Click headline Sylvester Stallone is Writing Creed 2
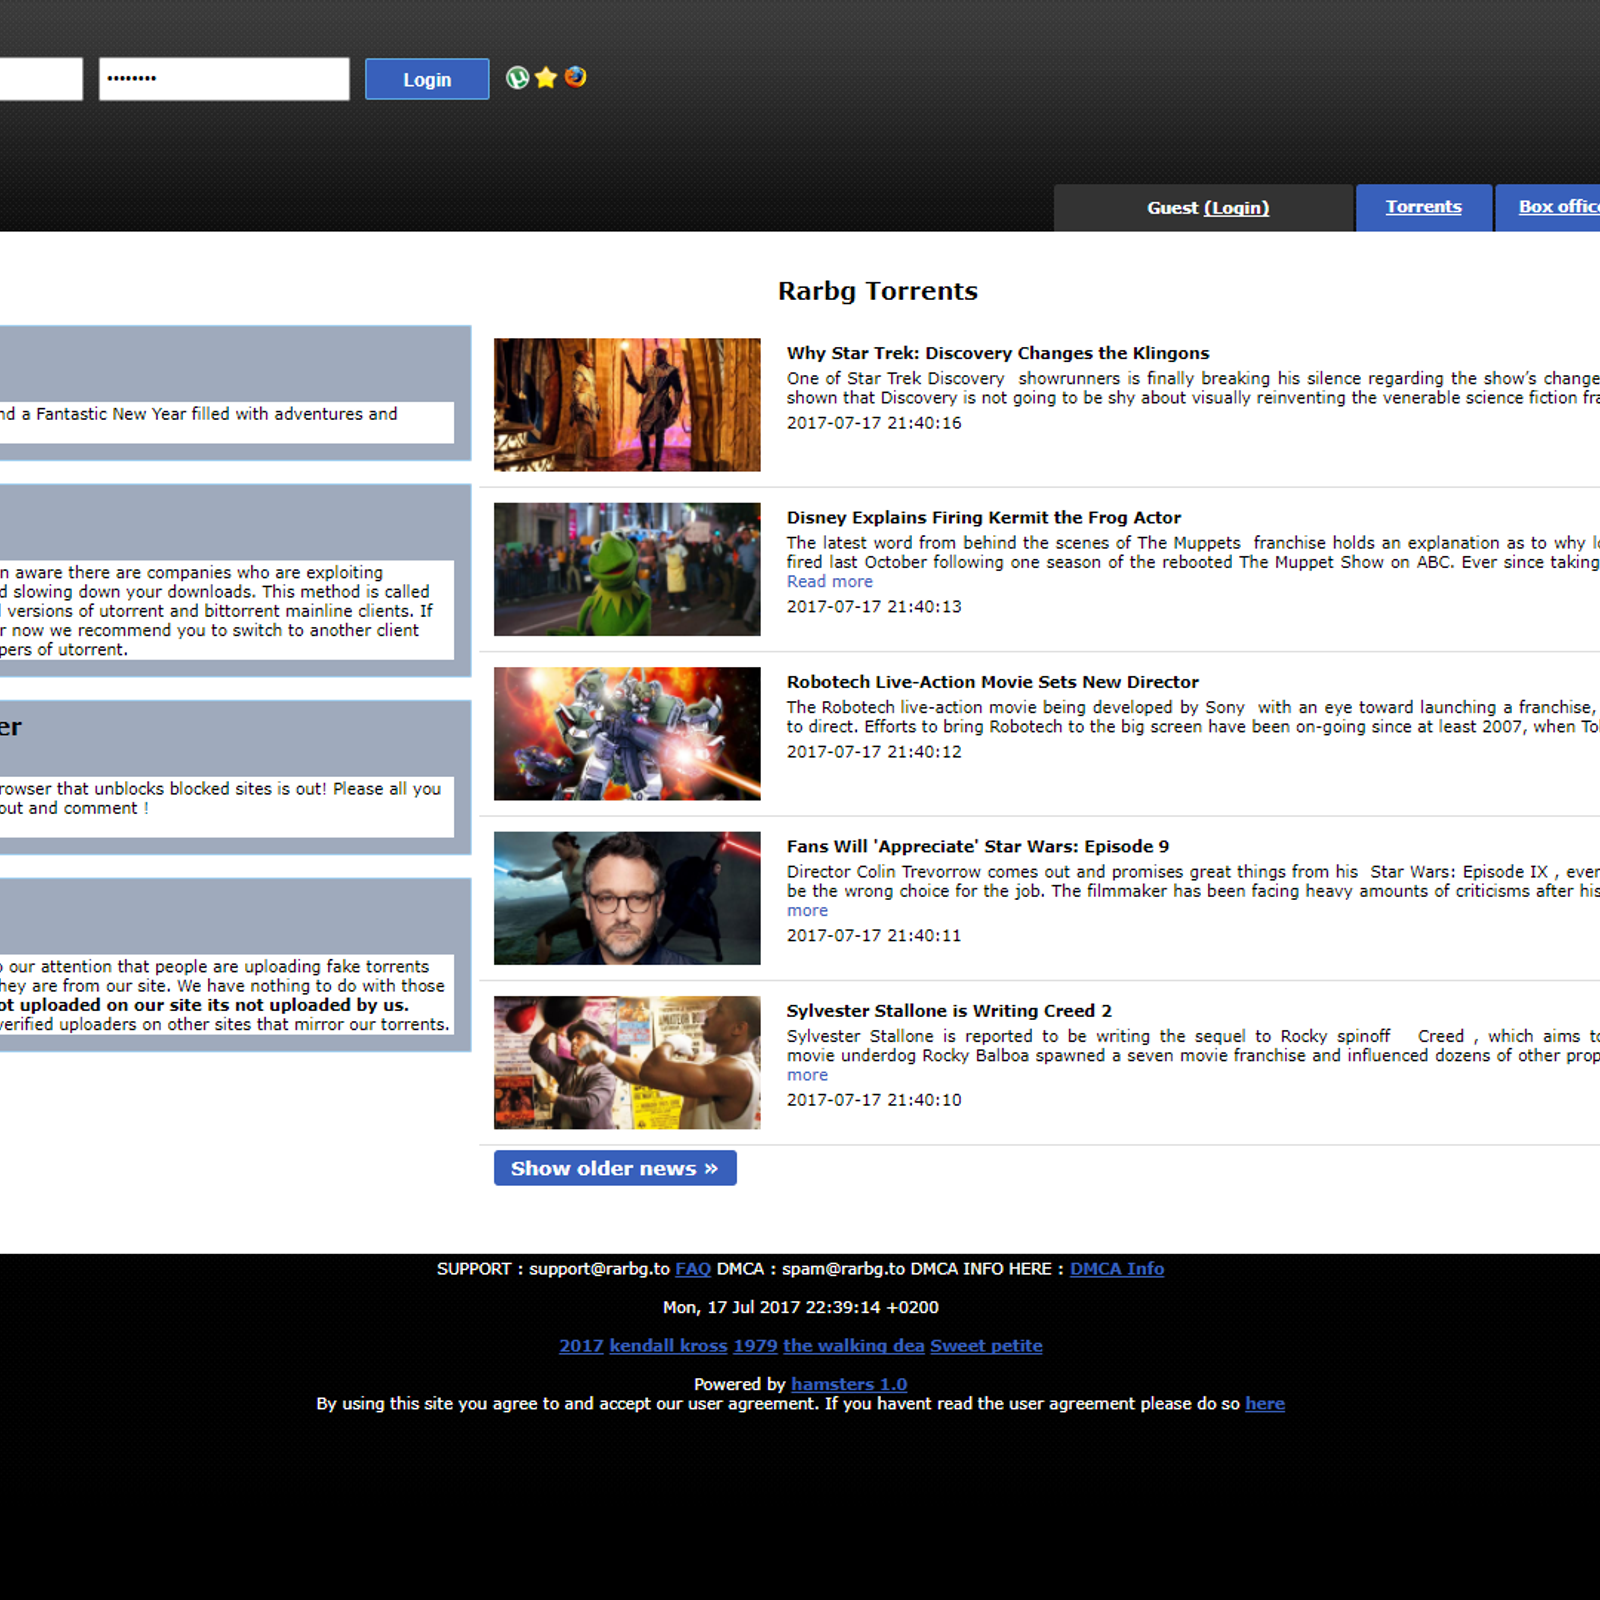This screenshot has height=1600, width=1600. (949, 1011)
